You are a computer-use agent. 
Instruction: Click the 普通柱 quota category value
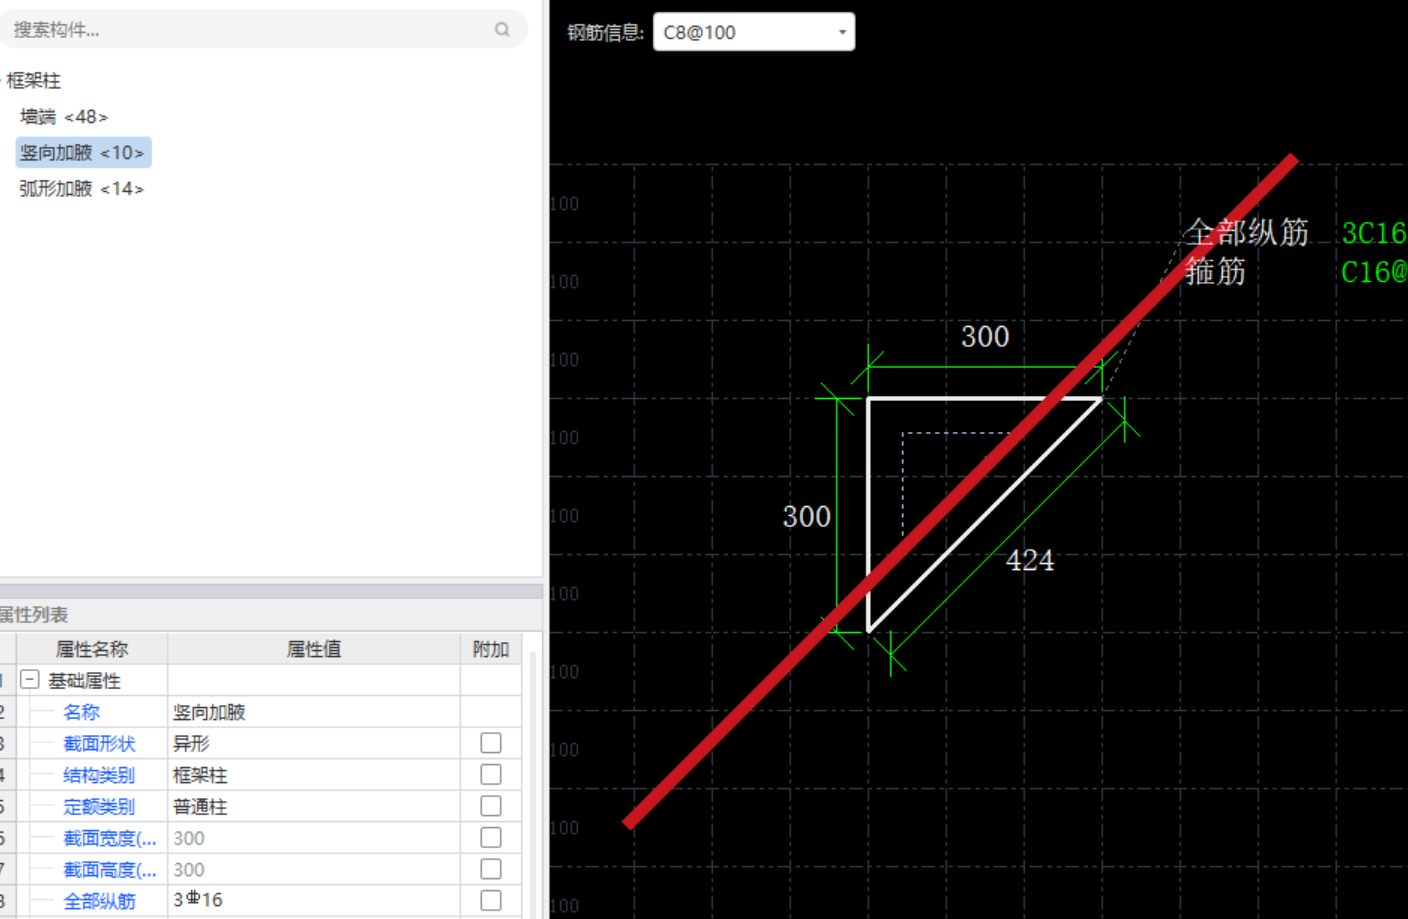coord(314,806)
